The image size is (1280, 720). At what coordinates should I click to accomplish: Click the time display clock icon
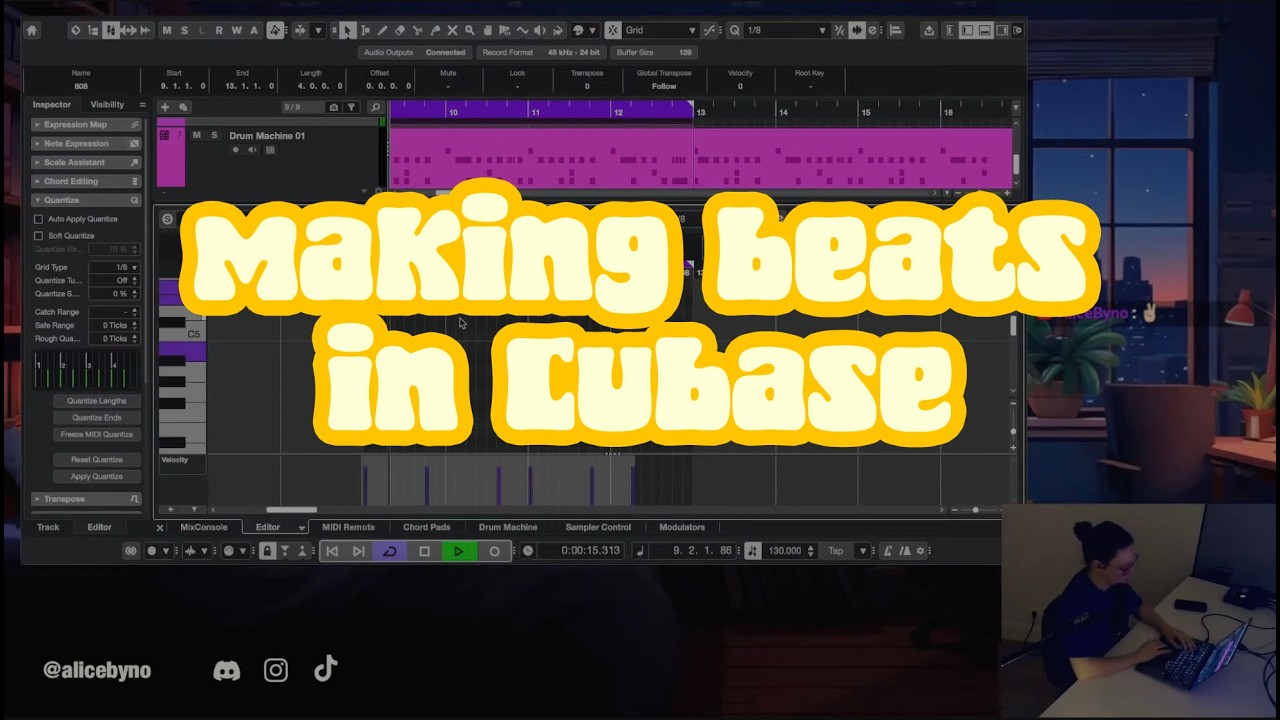click(528, 551)
